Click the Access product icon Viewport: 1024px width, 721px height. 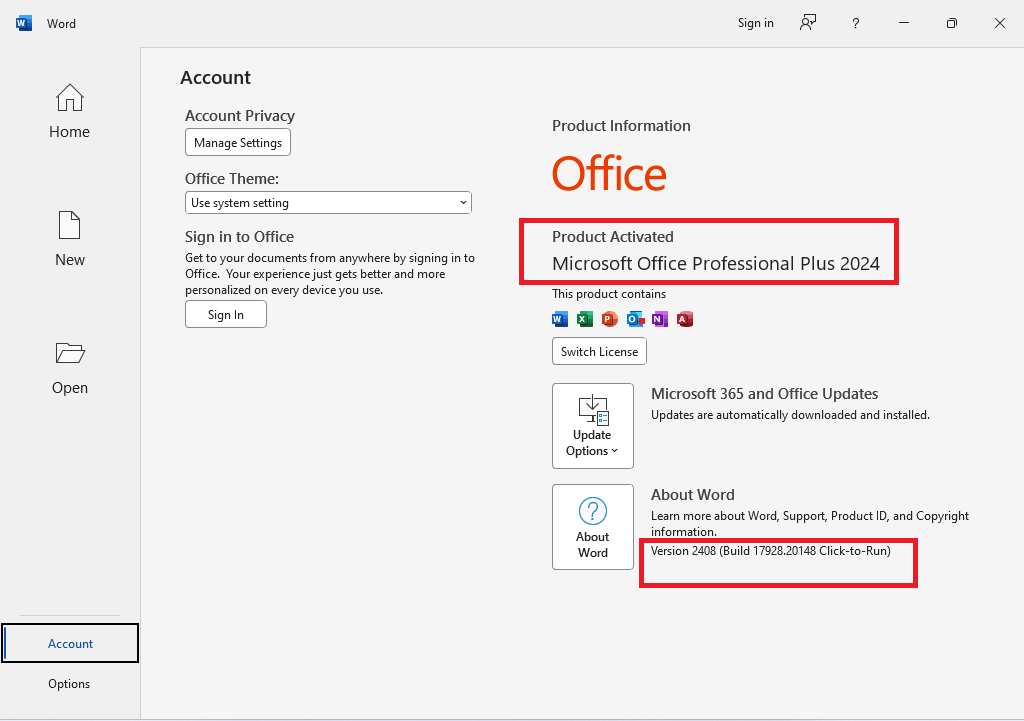pos(684,319)
